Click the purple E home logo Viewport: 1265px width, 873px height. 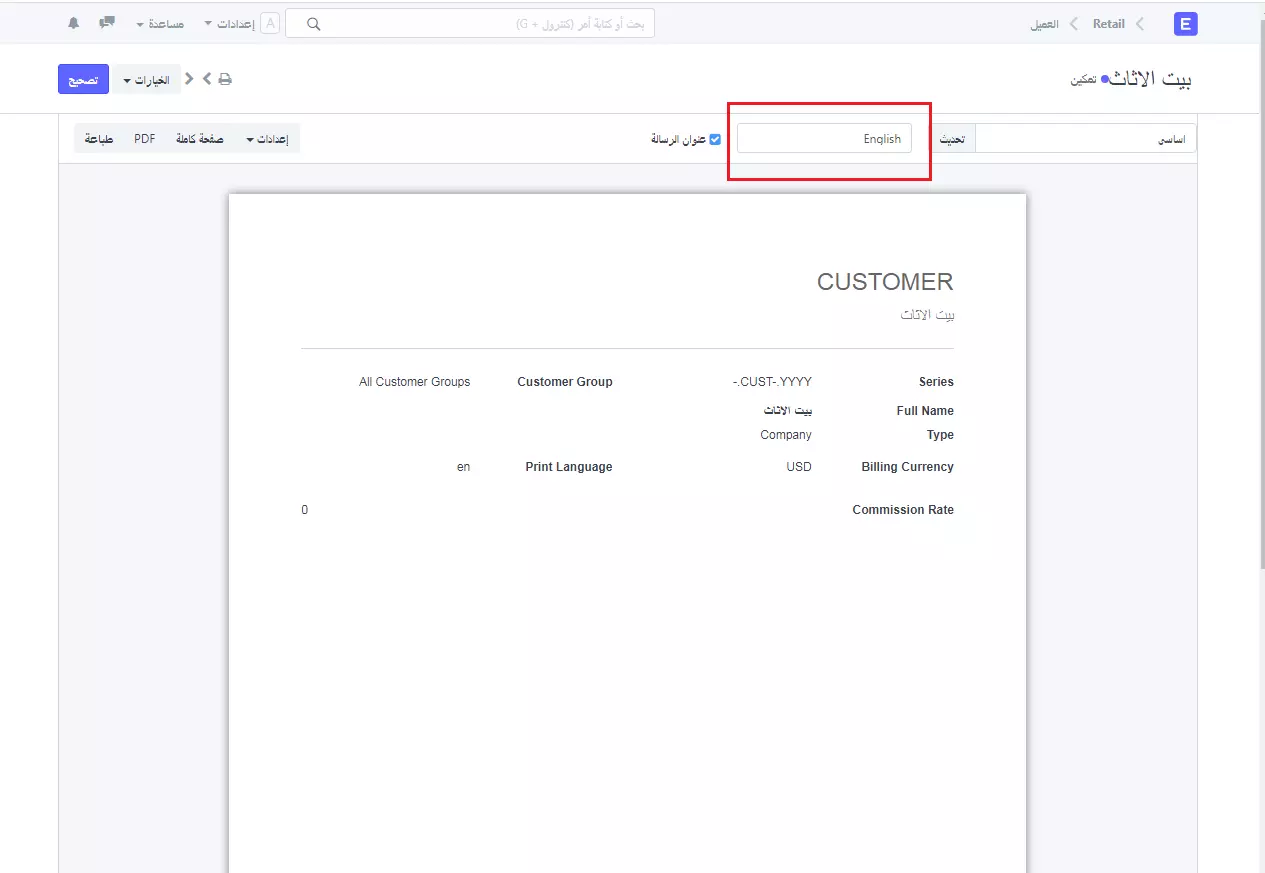coord(1186,24)
